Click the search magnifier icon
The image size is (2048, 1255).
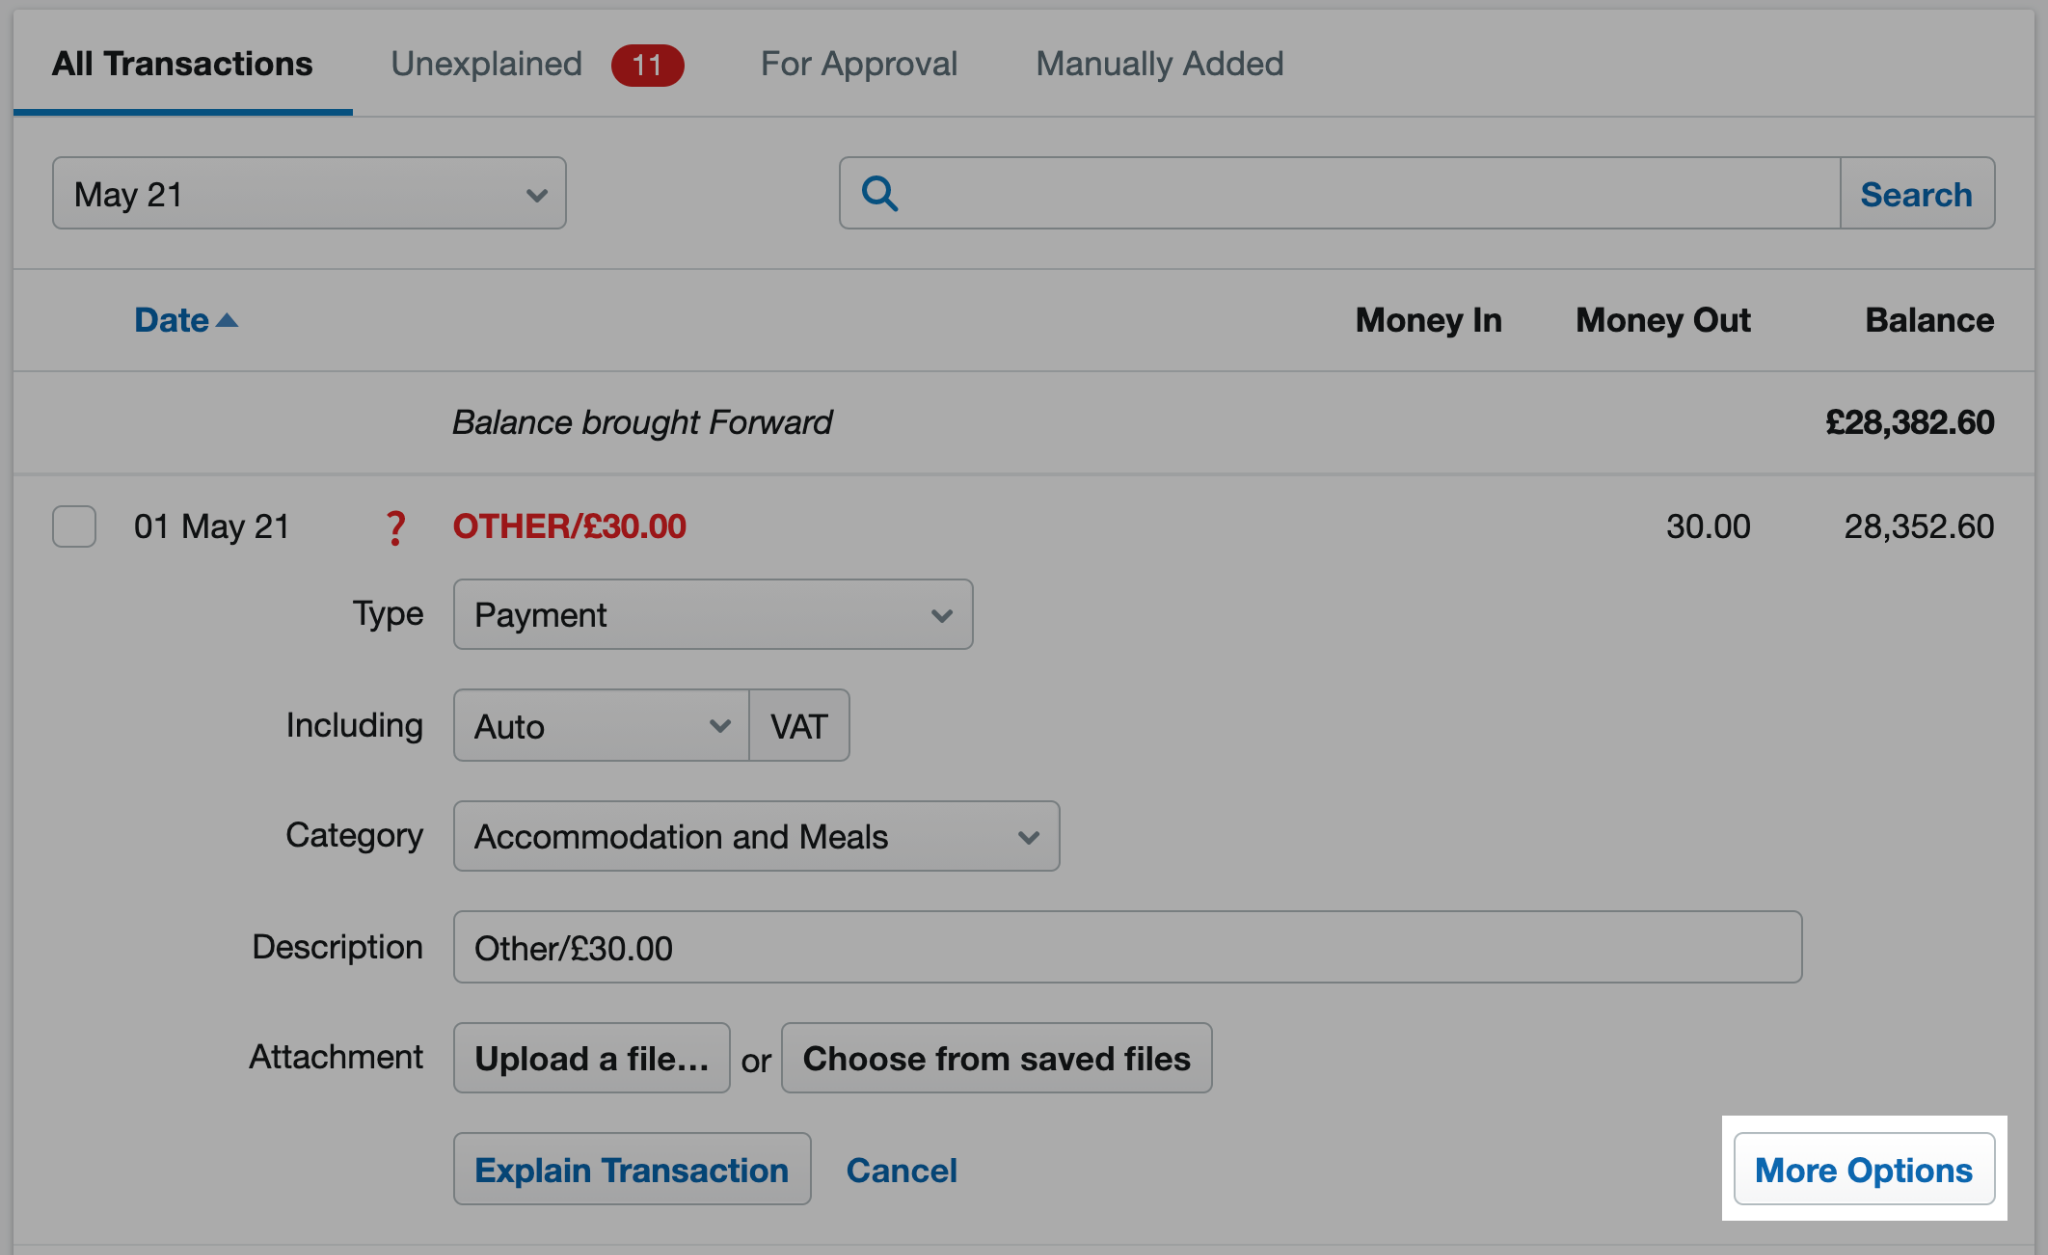880,193
